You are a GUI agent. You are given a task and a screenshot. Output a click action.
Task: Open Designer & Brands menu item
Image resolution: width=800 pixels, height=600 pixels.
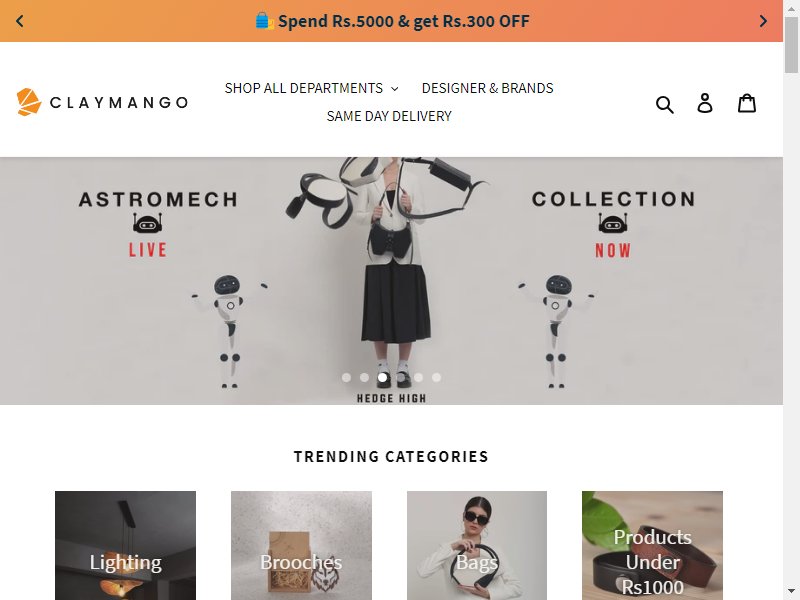(x=487, y=88)
